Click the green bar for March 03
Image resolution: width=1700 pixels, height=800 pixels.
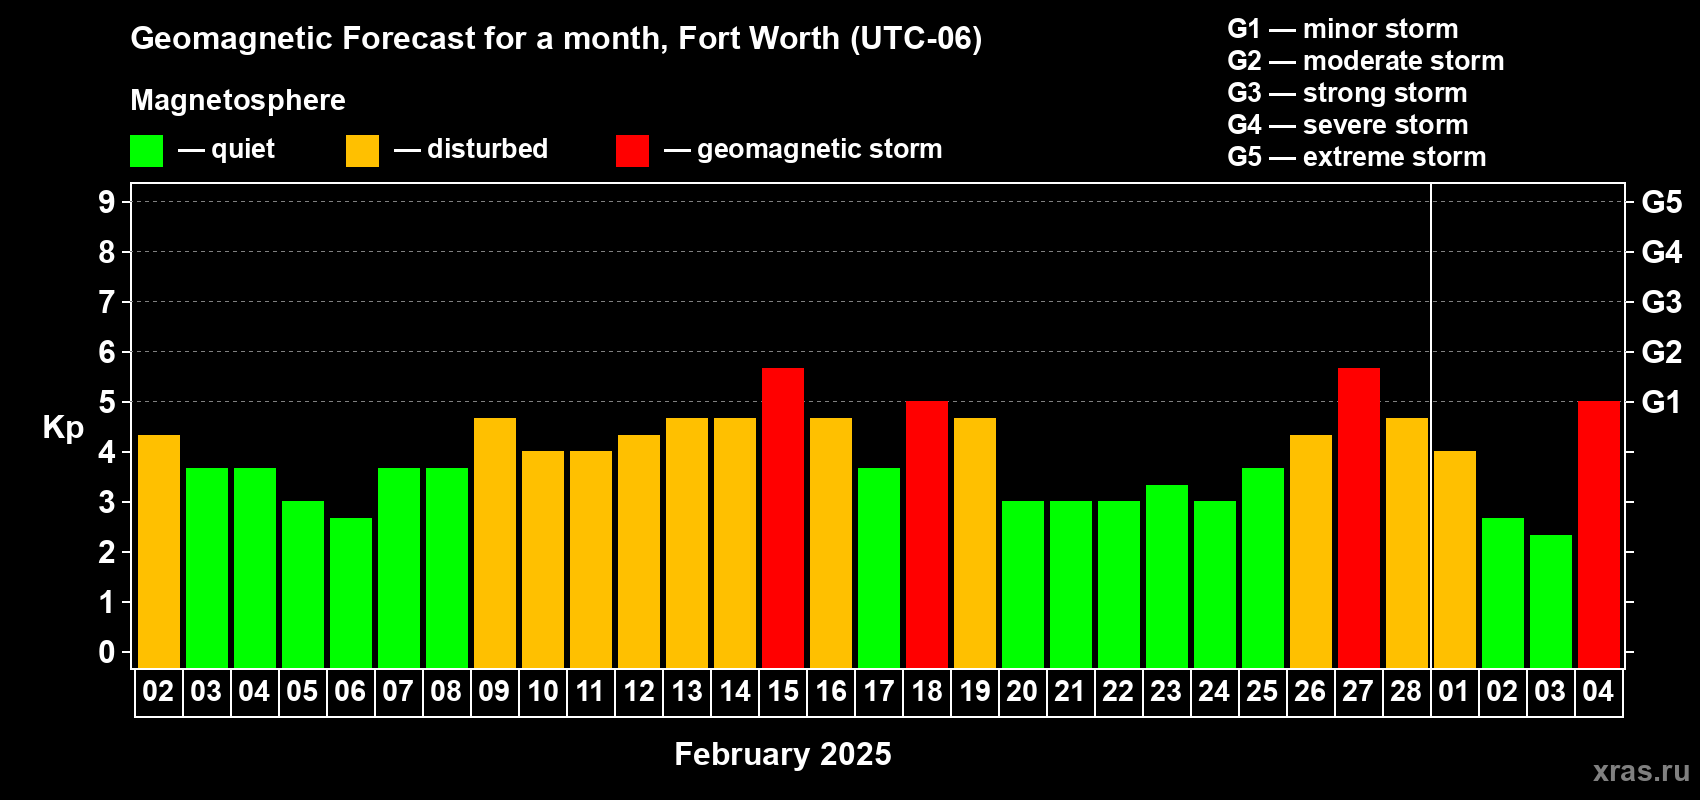pyautogui.click(x=1551, y=601)
